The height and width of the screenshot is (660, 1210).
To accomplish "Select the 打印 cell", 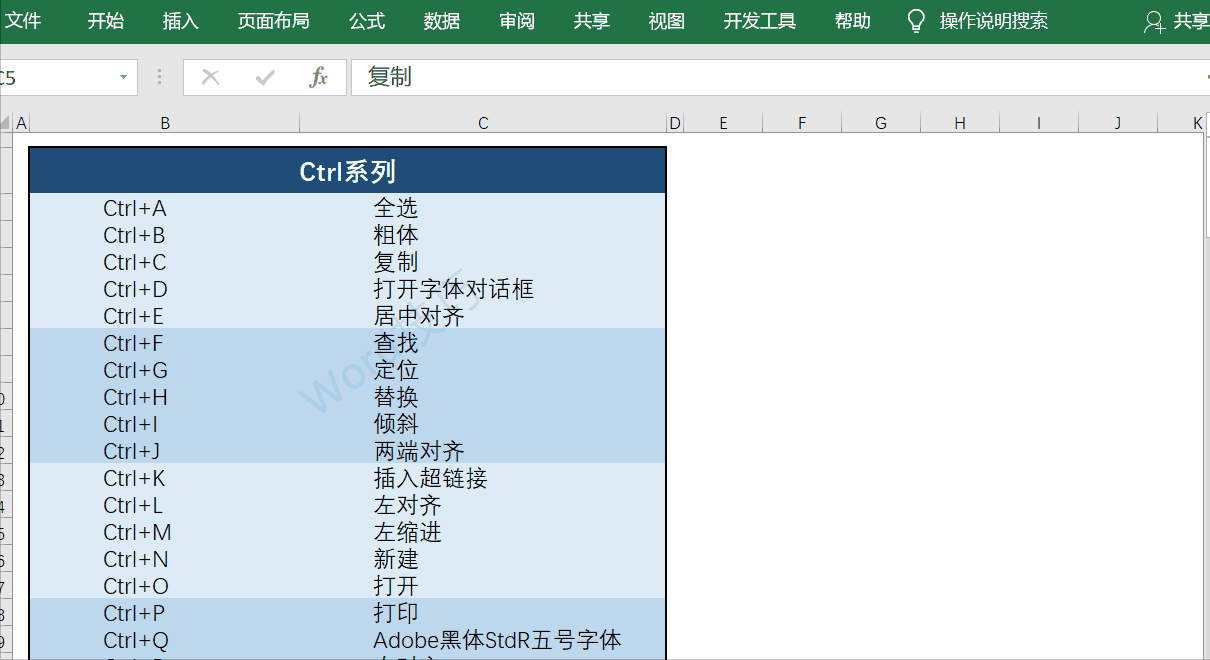I will pyautogui.click(x=483, y=613).
